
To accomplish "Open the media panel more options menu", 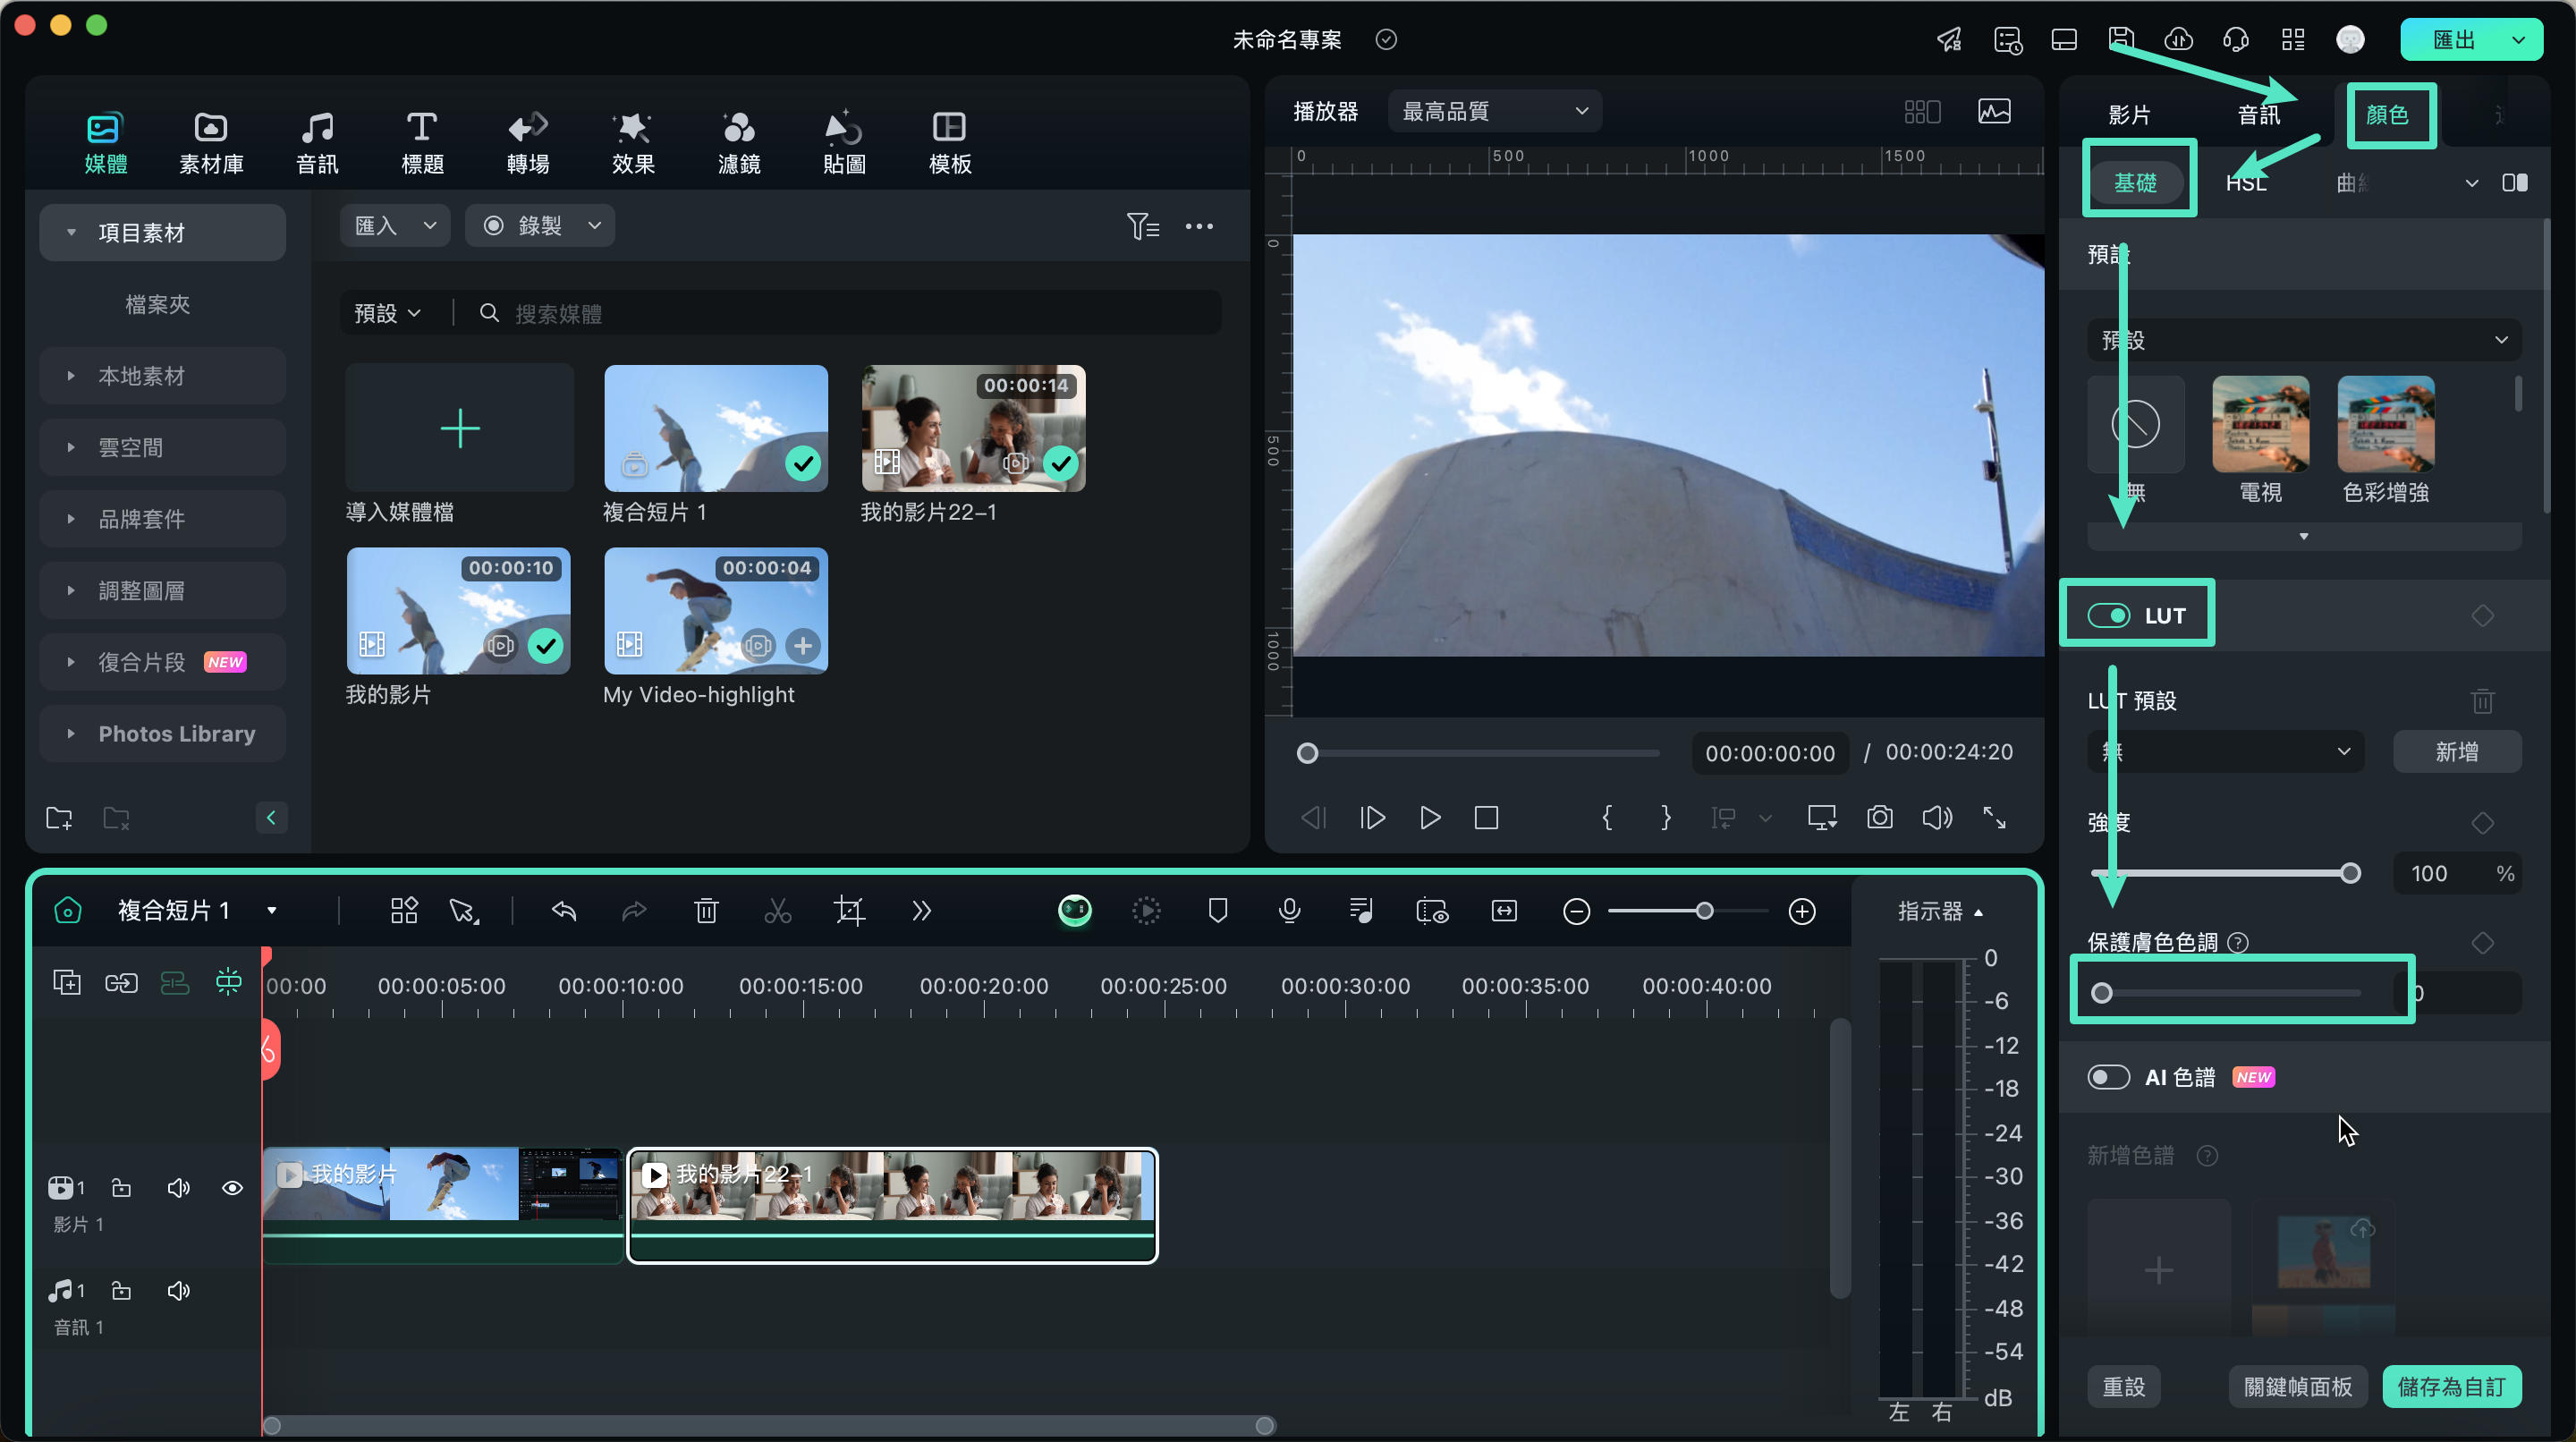I will point(1199,226).
